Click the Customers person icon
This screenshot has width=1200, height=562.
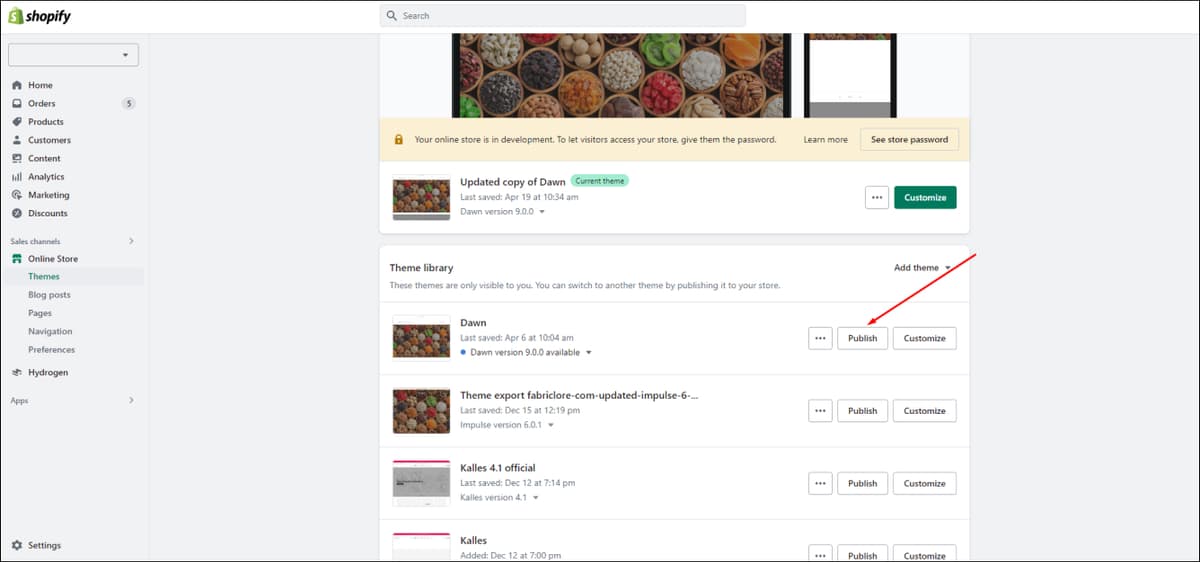click(17, 140)
